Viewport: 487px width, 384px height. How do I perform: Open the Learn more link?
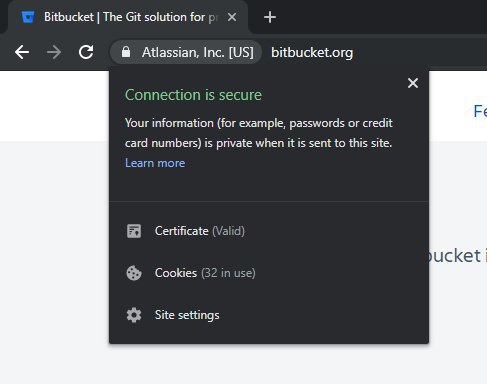coord(155,163)
